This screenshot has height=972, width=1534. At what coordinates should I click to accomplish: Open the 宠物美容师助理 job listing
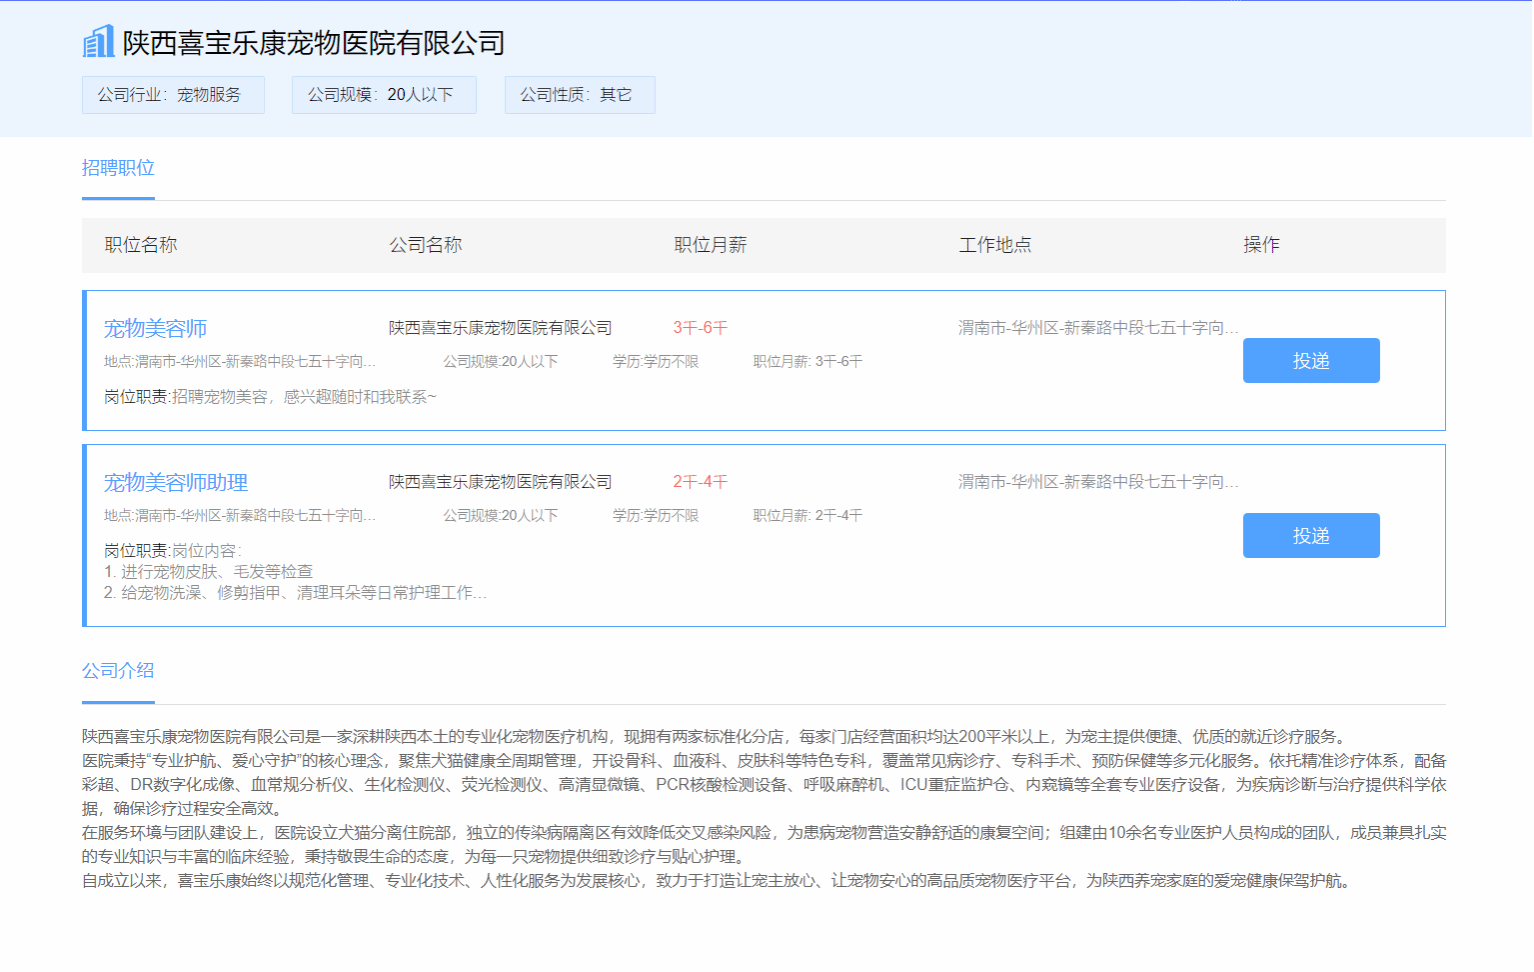(176, 483)
